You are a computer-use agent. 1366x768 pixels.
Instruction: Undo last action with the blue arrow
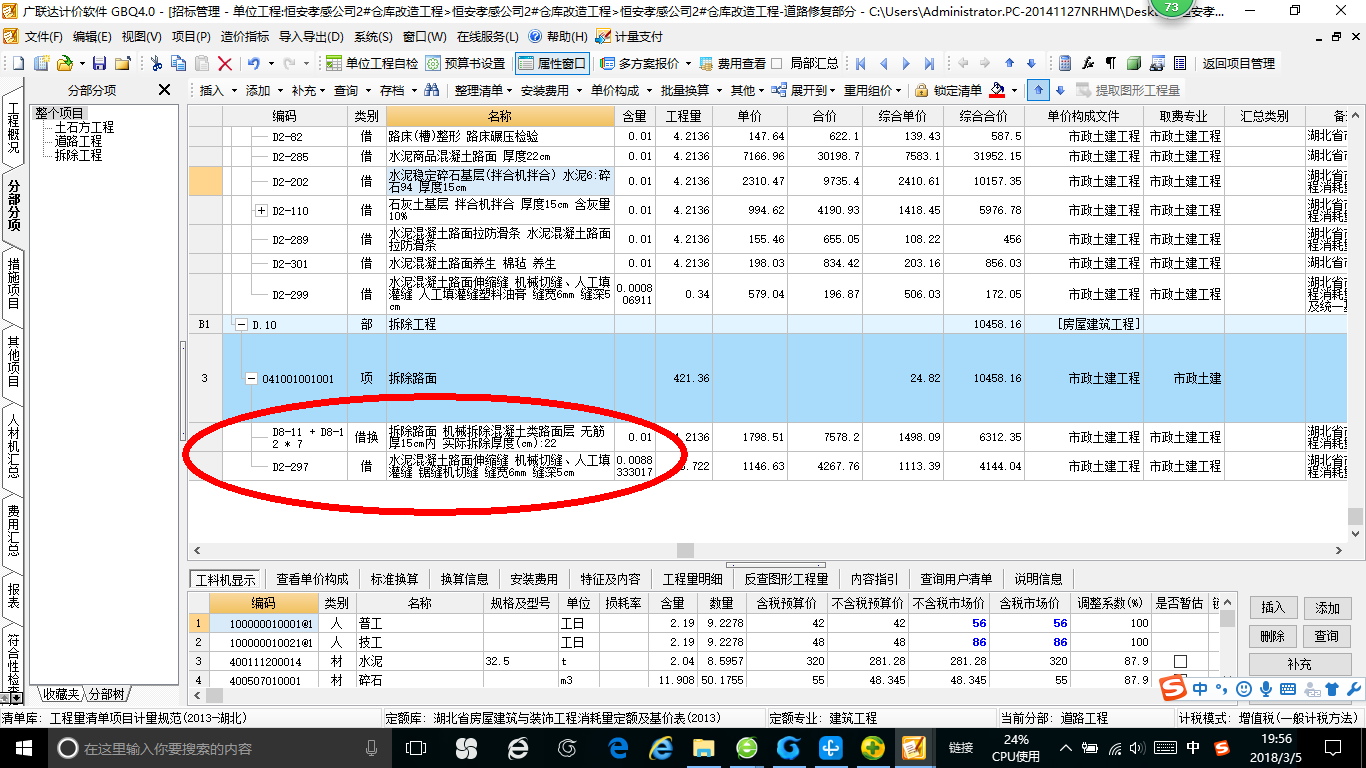[254, 63]
